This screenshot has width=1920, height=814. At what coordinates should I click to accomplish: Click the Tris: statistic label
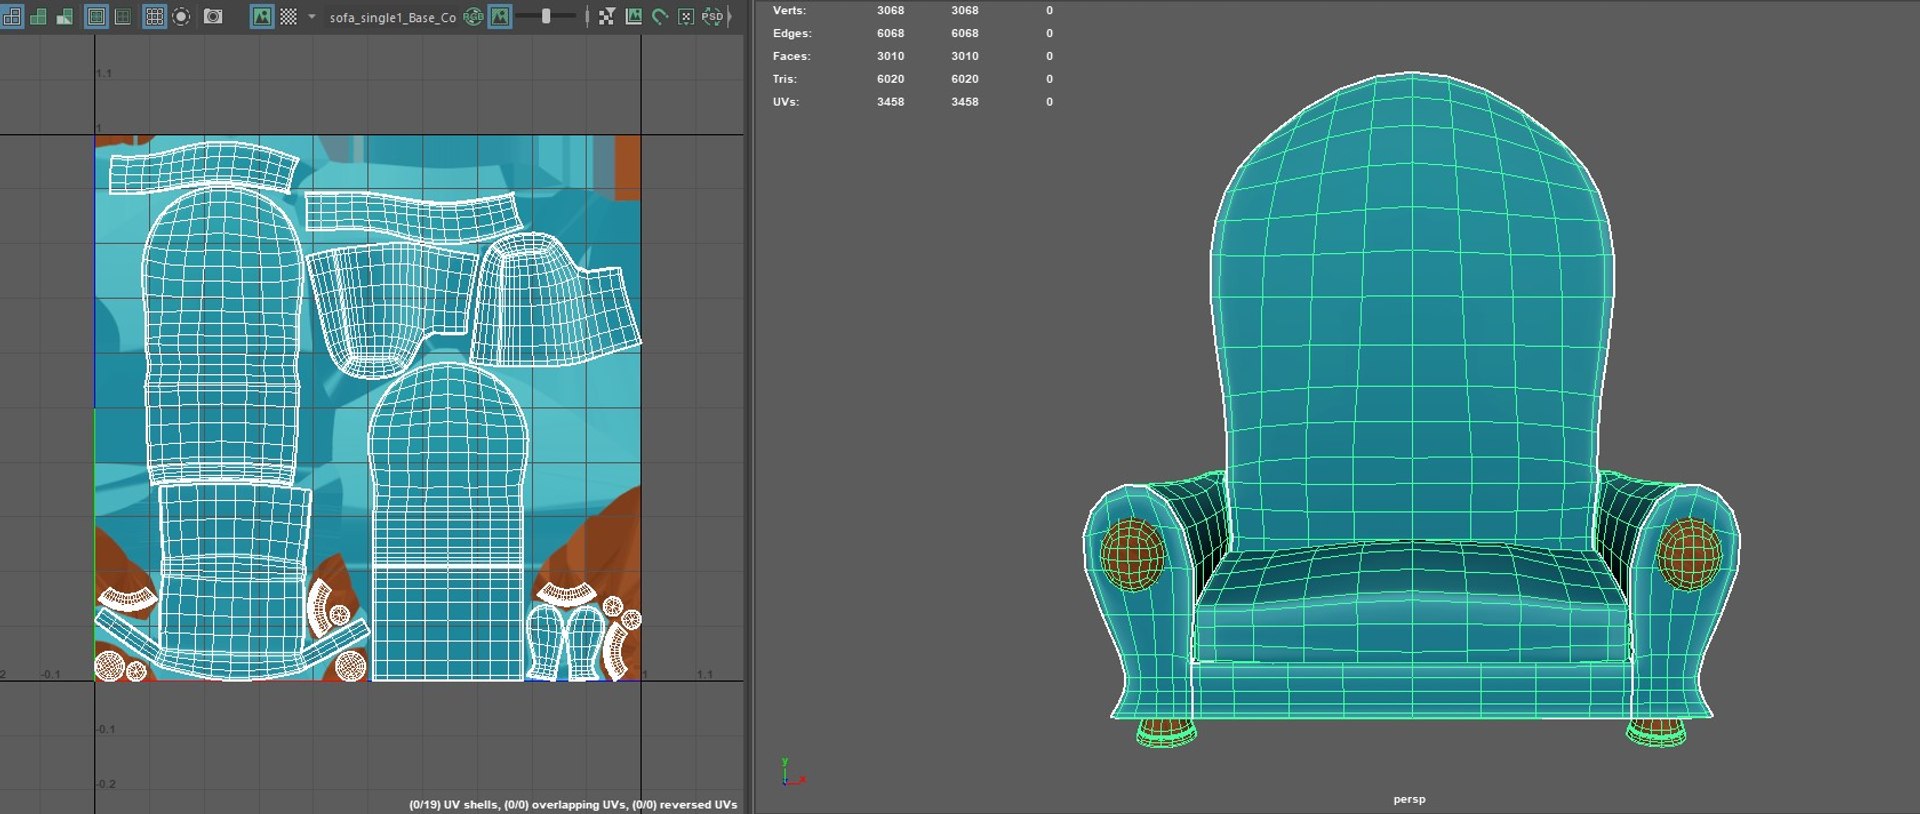pos(784,79)
